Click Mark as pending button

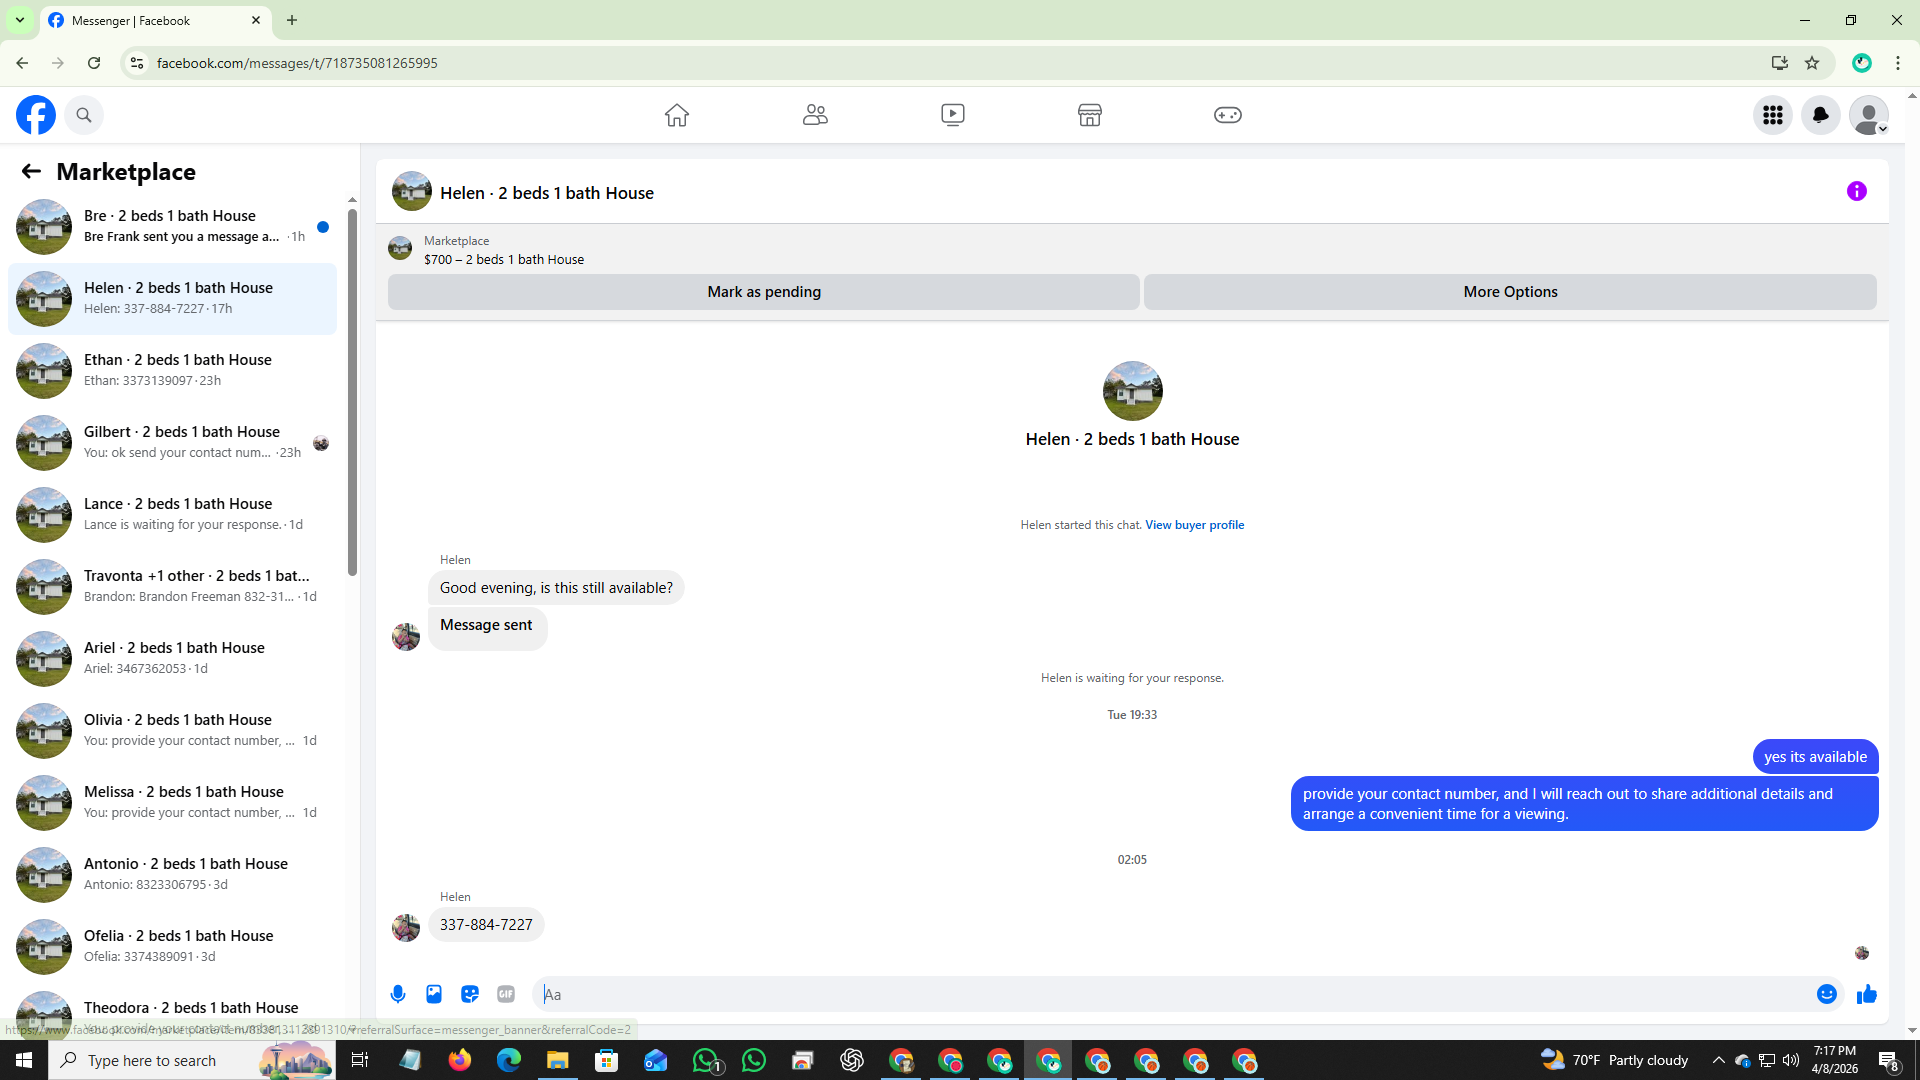(x=763, y=292)
